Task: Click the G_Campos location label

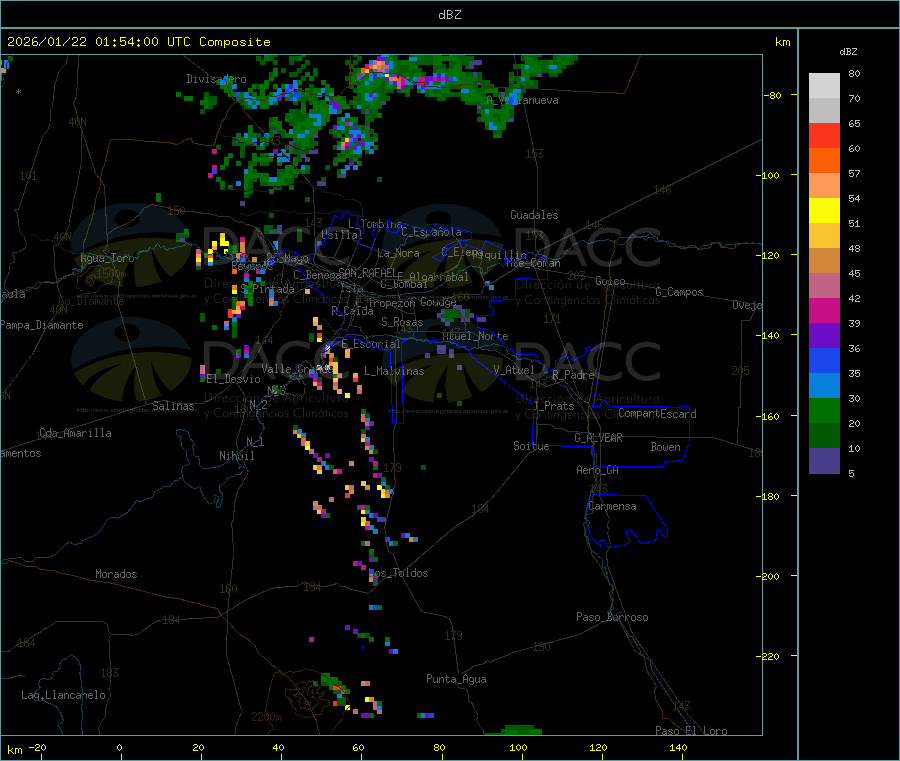Action: [680, 292]
